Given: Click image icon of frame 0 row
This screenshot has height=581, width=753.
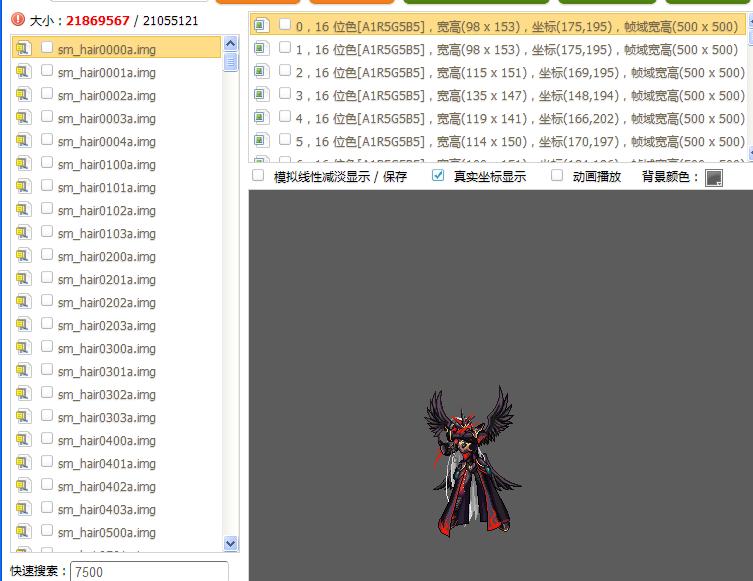Looking at the screenshot, I should (x=261, y=24).
